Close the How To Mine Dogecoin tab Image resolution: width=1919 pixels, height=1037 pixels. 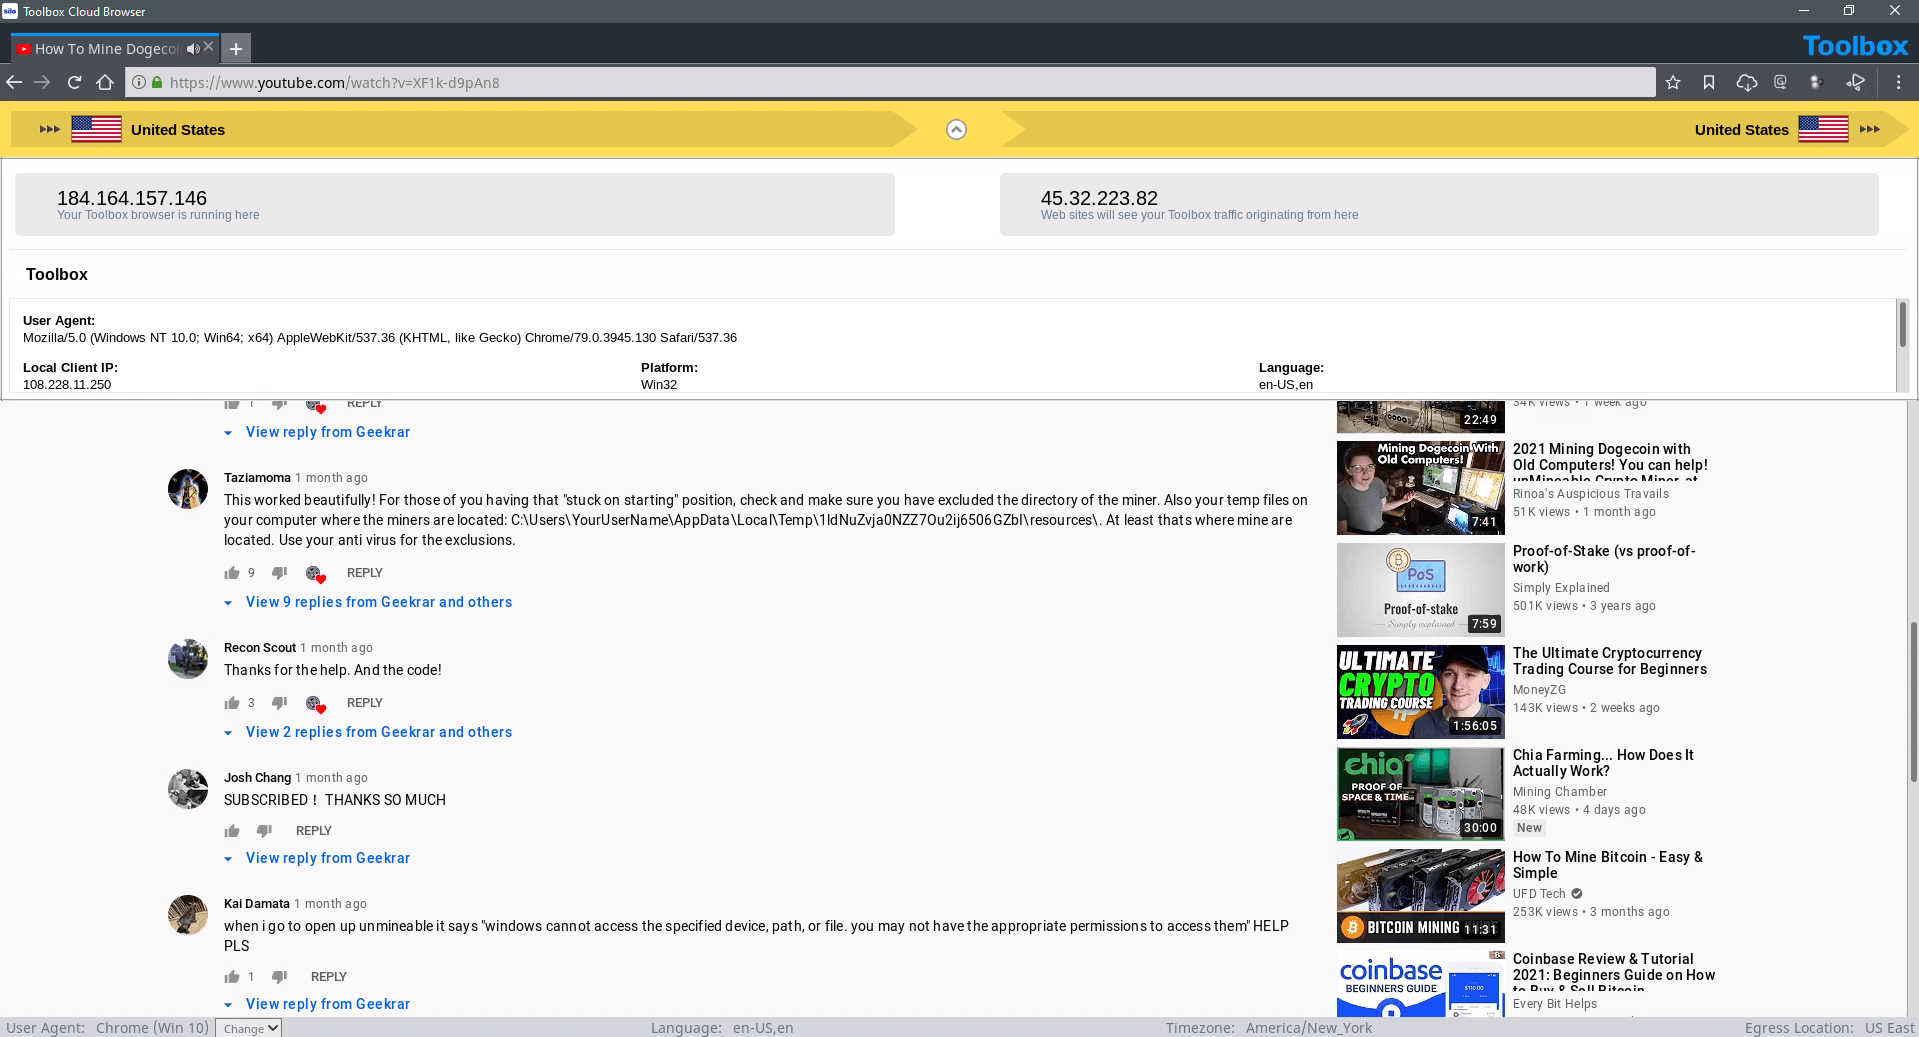(209, 47)
